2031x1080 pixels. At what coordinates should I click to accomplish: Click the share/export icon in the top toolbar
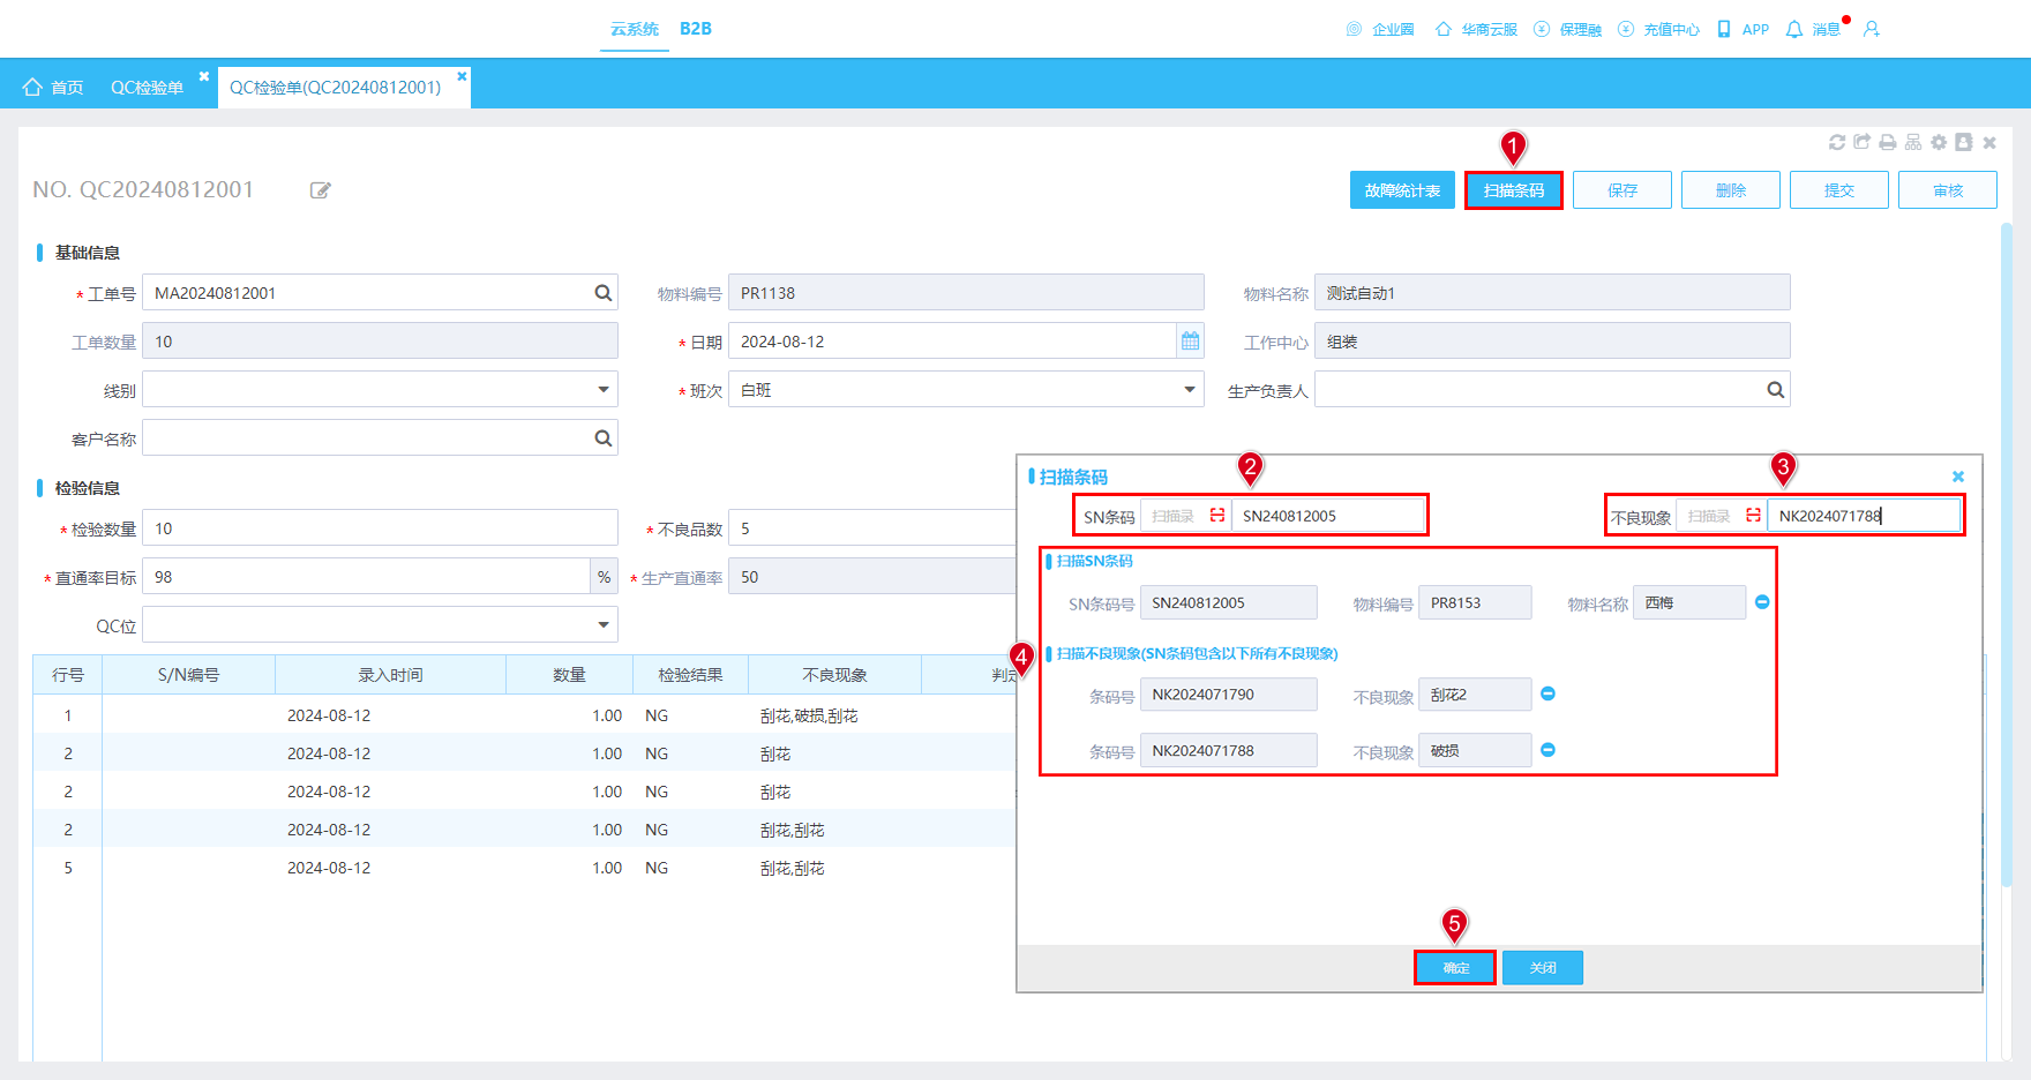coord(1862,142)
